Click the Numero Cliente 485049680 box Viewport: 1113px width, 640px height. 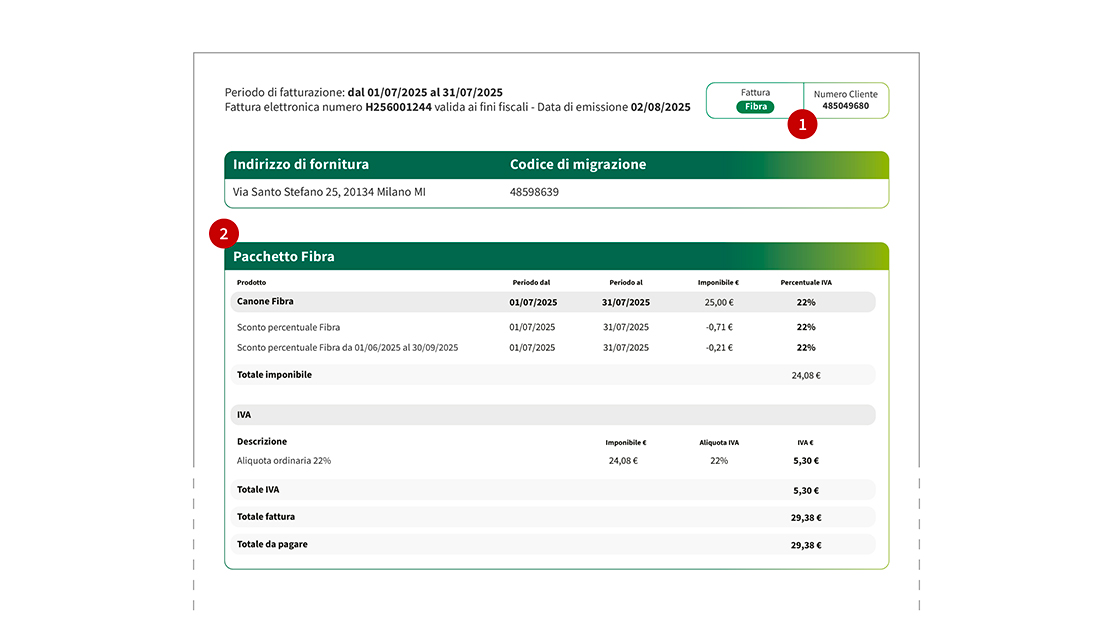point(845,100)
